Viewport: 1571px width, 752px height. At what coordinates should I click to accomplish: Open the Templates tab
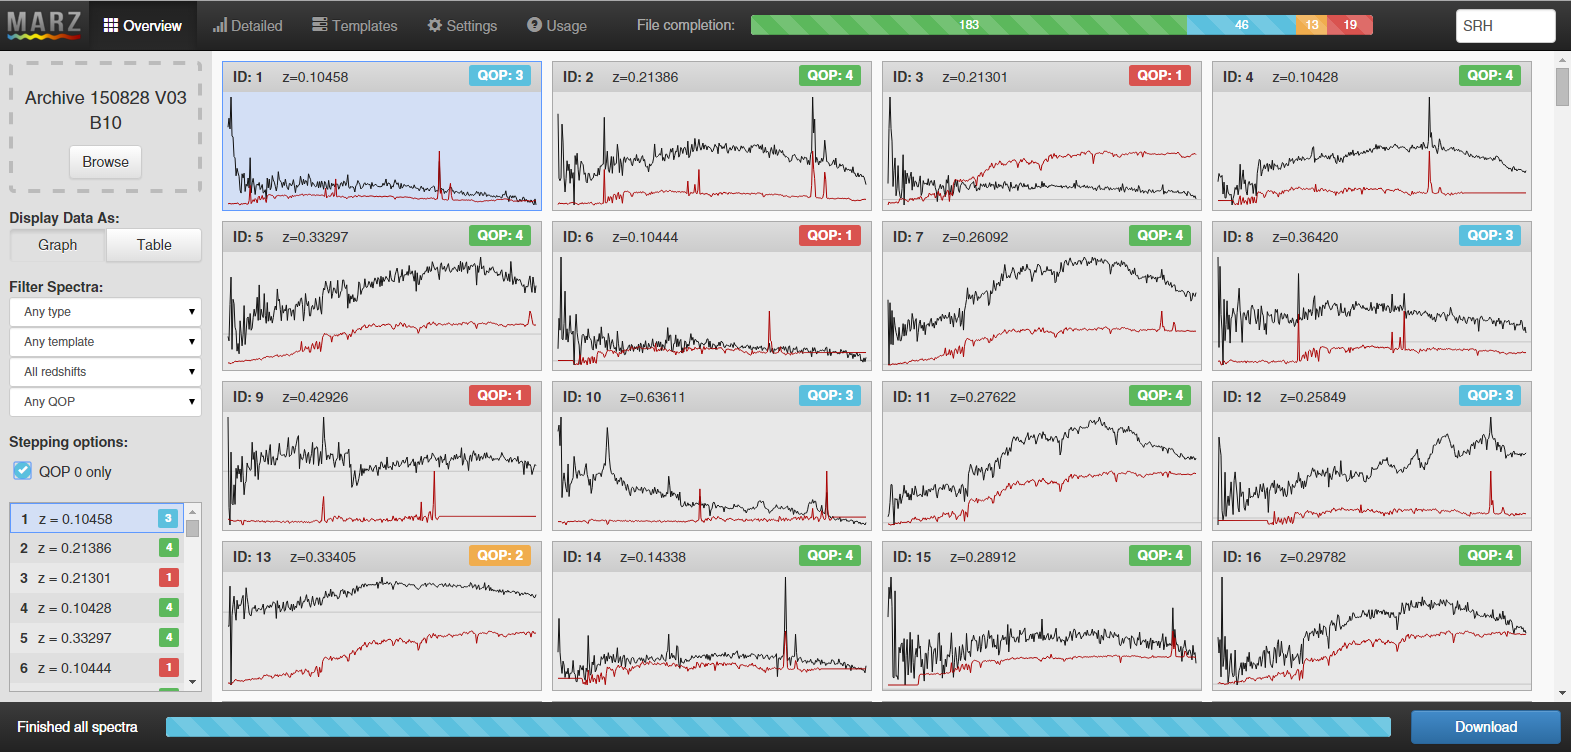point(354,25)
